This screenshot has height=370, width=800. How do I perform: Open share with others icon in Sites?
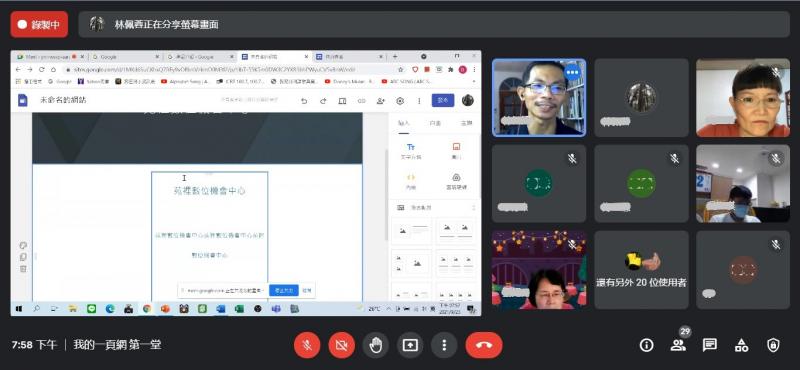click(381, 101)
